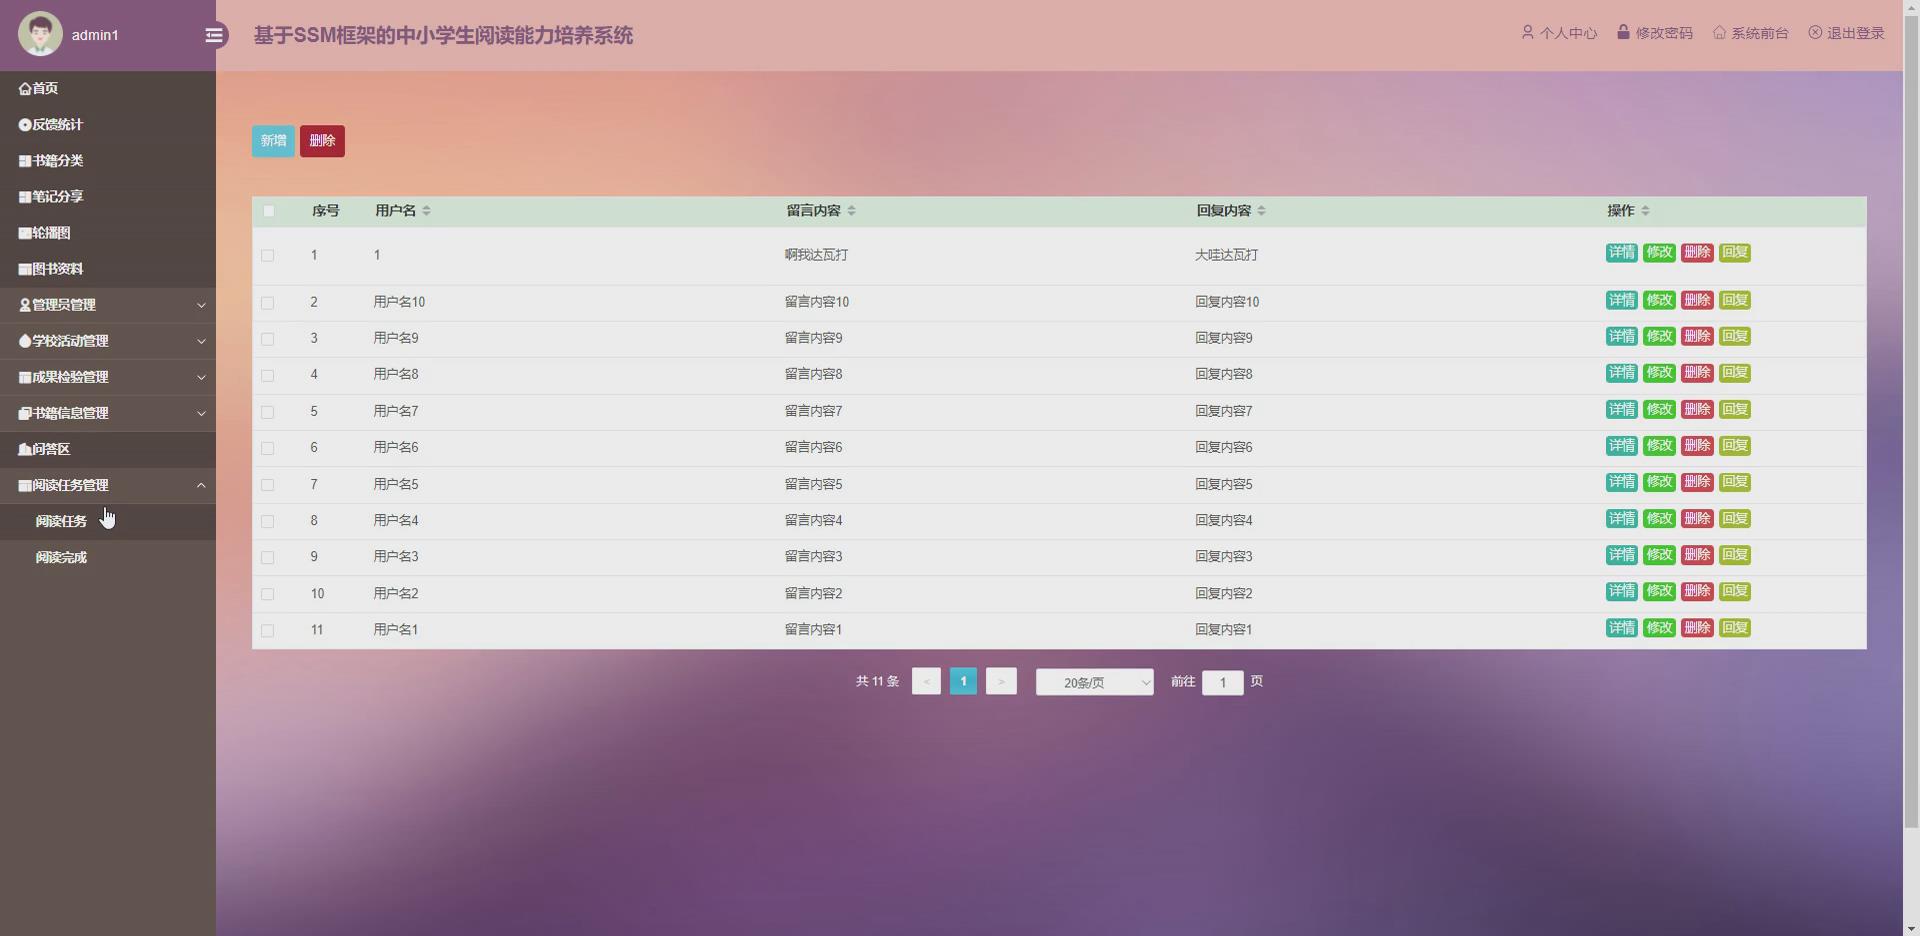The height and width of the screenshot is (936, 1920).
Task: Open 修改密码 in the top bar
Action: click(x=1655, y=33)
